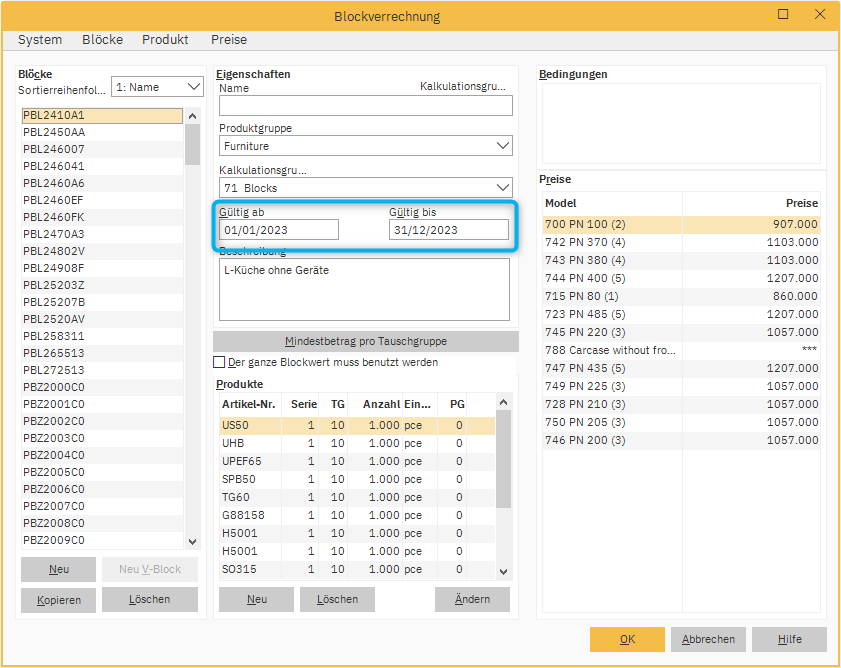
Task: Click the 'Gültig bis' date field
Action: [x=448, y=230]
